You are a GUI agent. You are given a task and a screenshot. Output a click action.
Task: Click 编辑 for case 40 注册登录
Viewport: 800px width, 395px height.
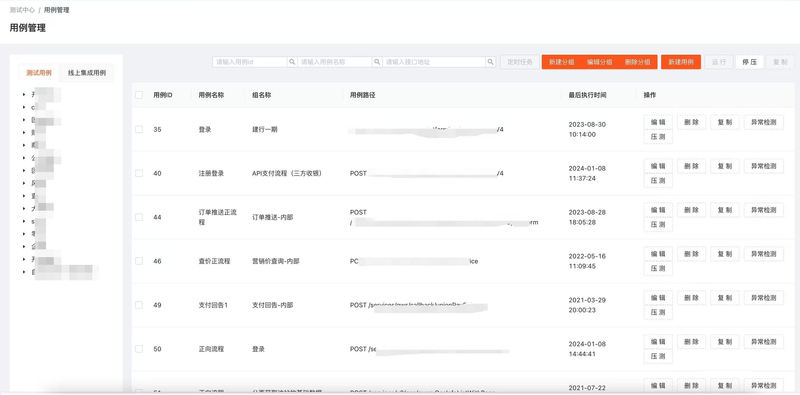pyautogui.click(x=658, y=166)
